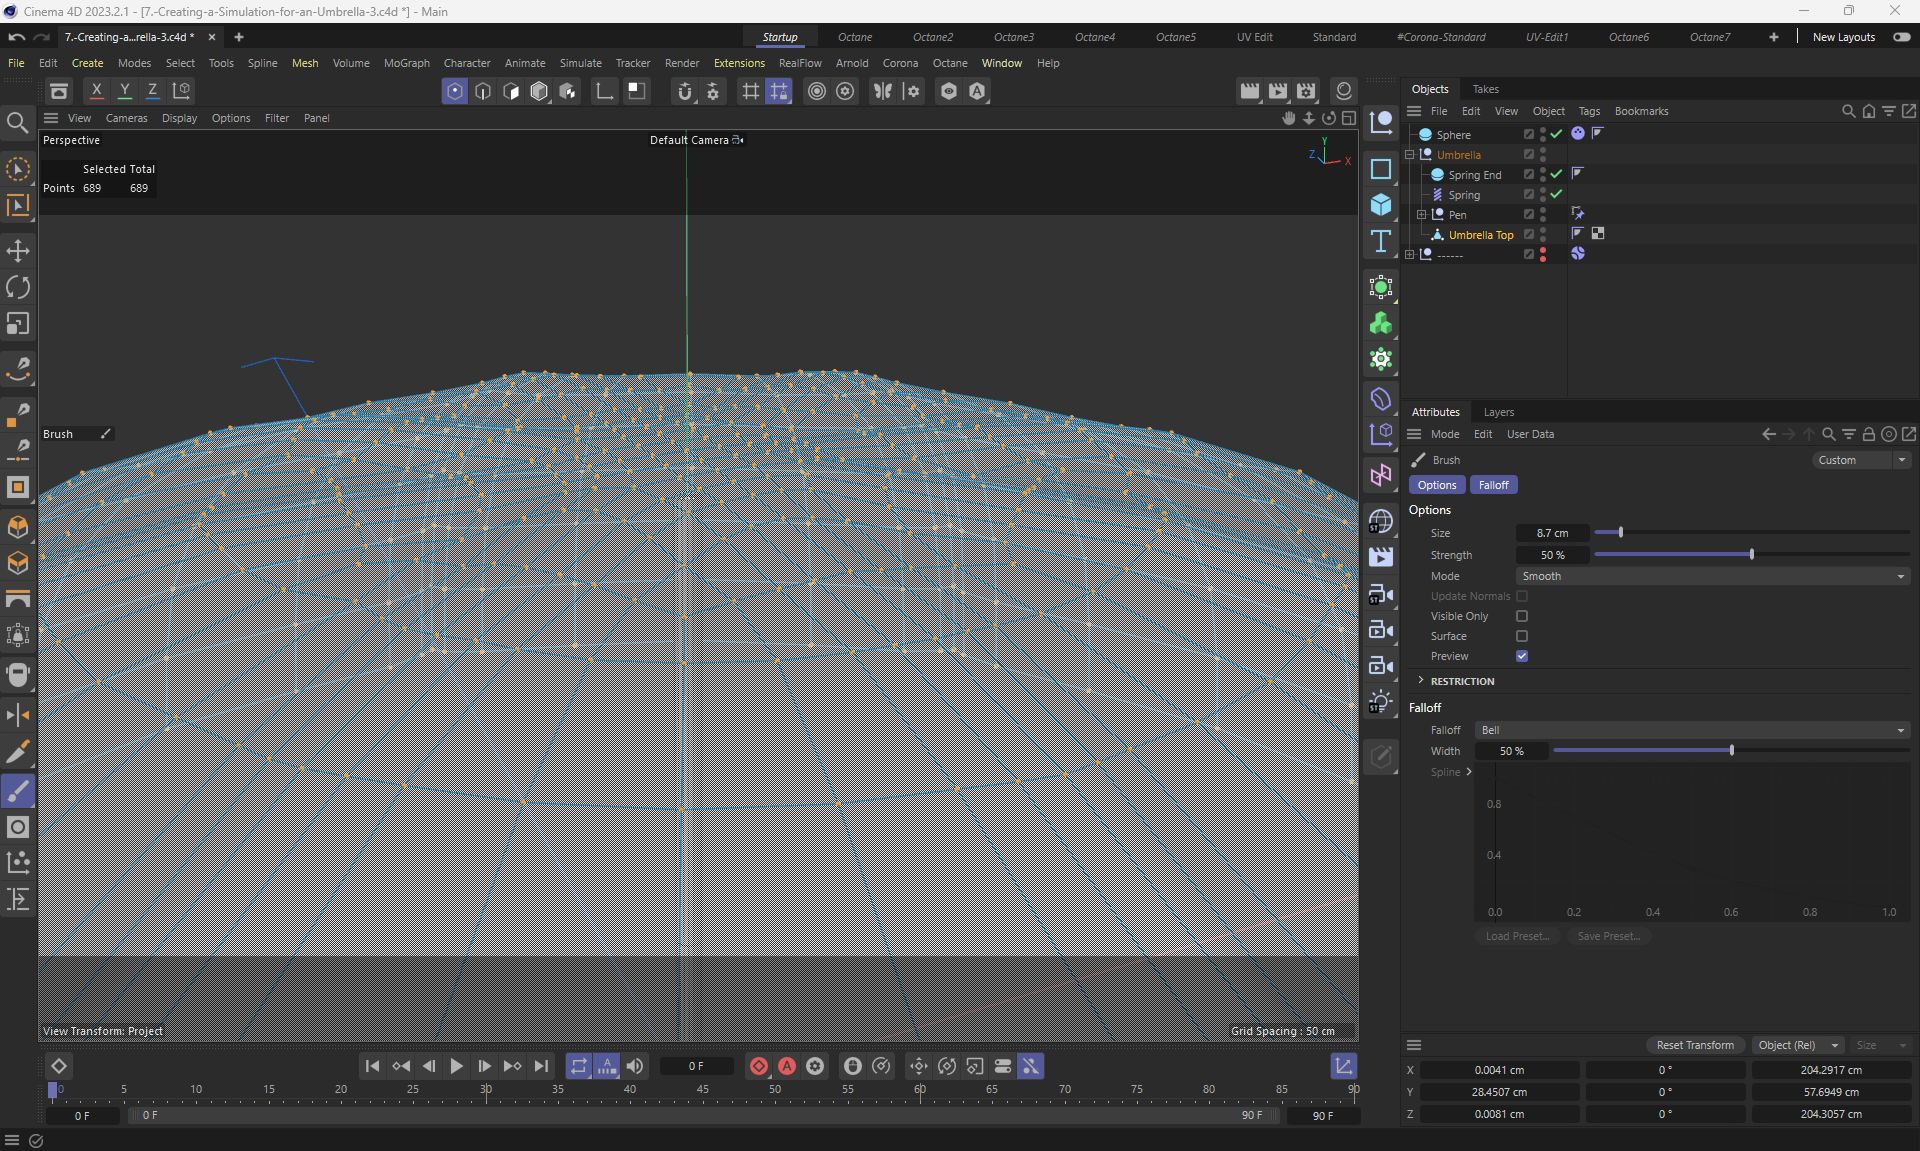
Task: Enable the Surface checkbox
Action: [x=1522, y=636]
